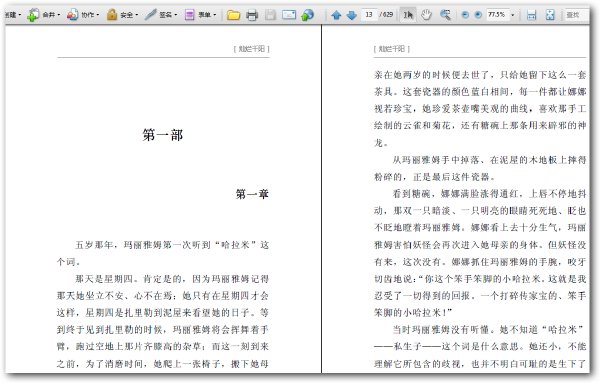Viewport: 600px width, 383px height.
Task: Click the line starting "不眨地瞪着玛丽雅姆"
Action: click(480, 228)
